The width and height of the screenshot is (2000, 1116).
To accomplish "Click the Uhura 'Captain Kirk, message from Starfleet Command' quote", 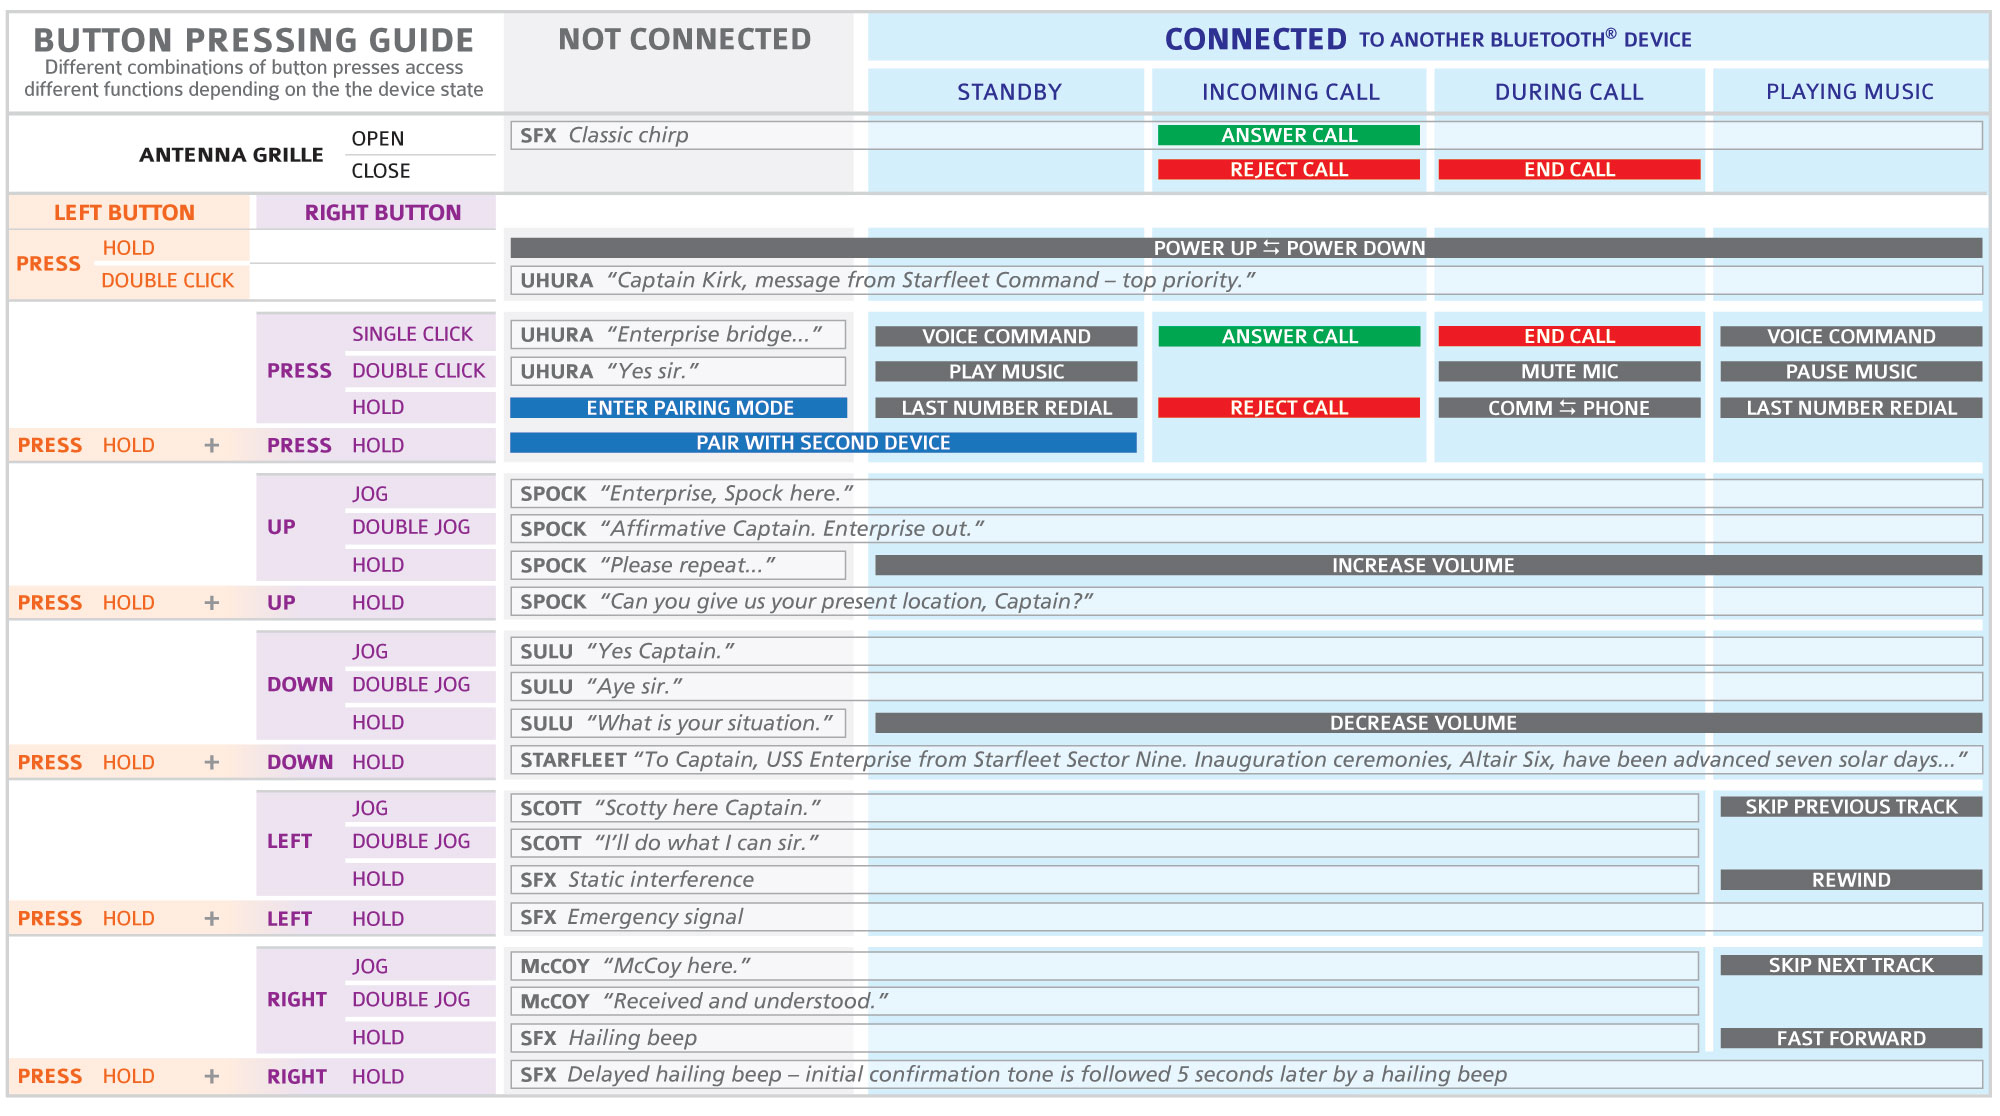I will (x=1246, y=280).
